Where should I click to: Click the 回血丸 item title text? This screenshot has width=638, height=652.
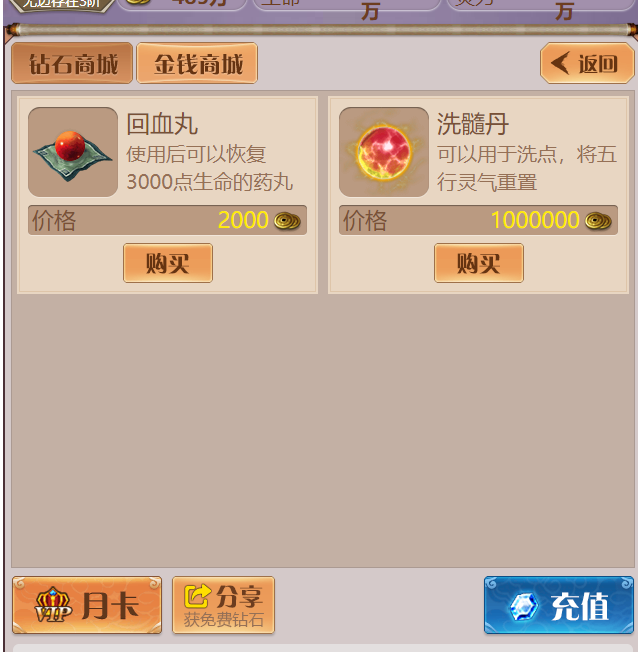coord(162,124)
